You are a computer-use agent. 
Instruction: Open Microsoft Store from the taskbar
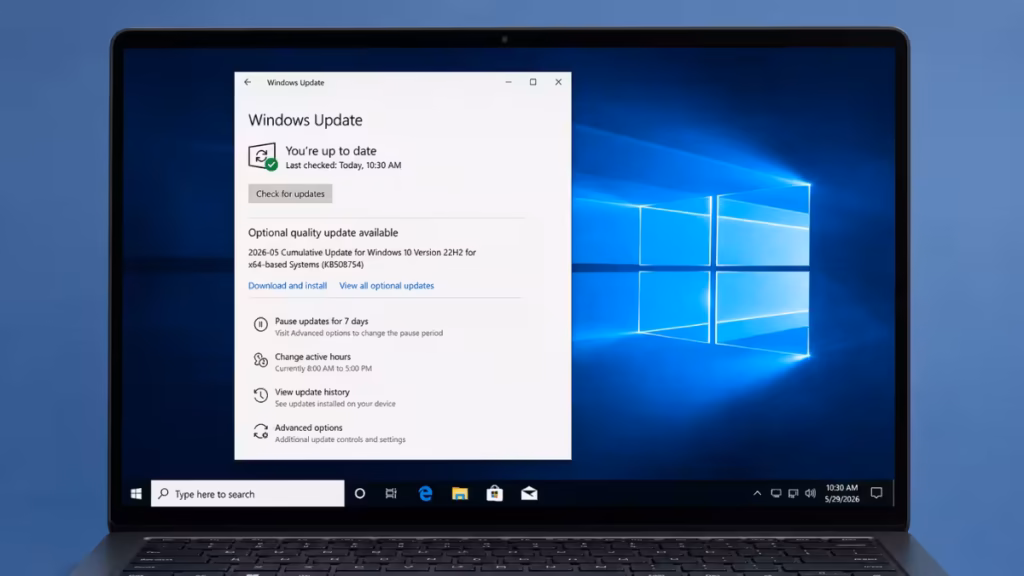494,494
